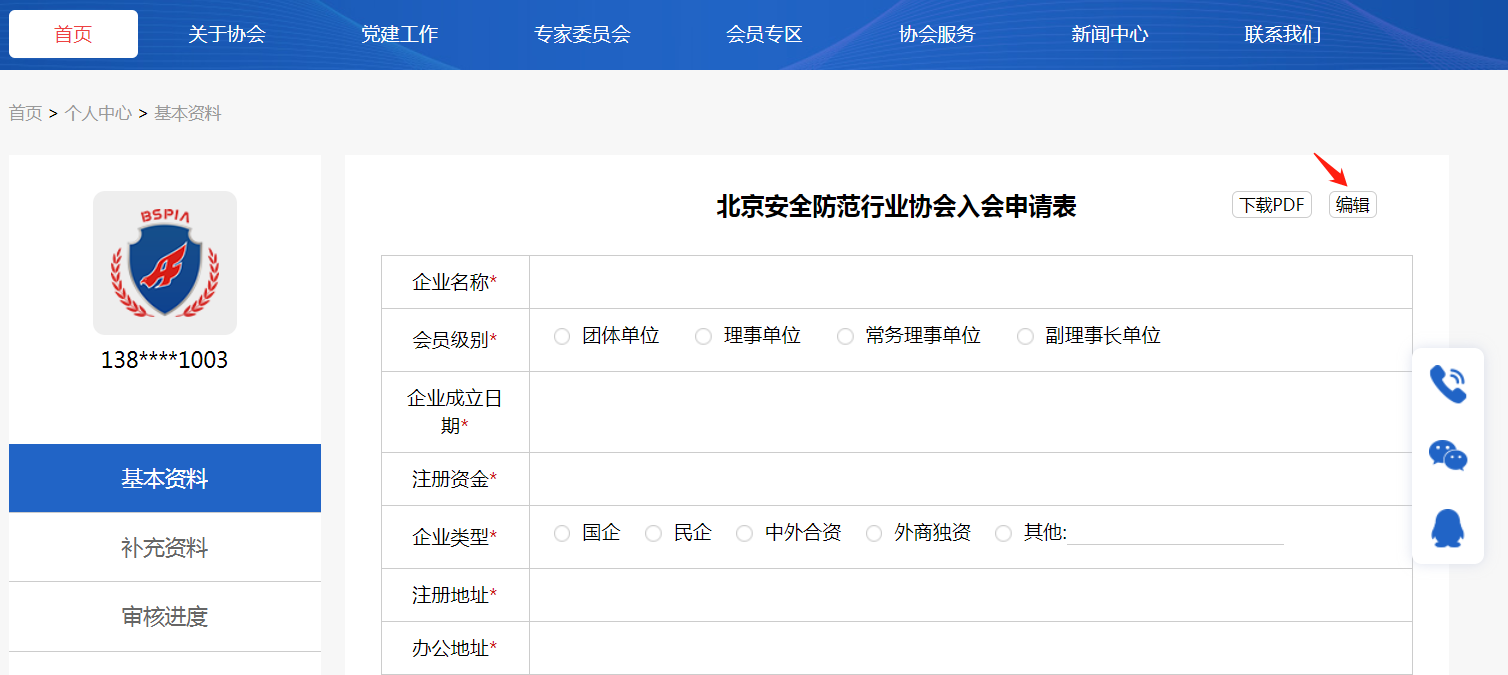
Task: Switch to 补充资料 sidebar tab
Action: (x=165, y=547)
